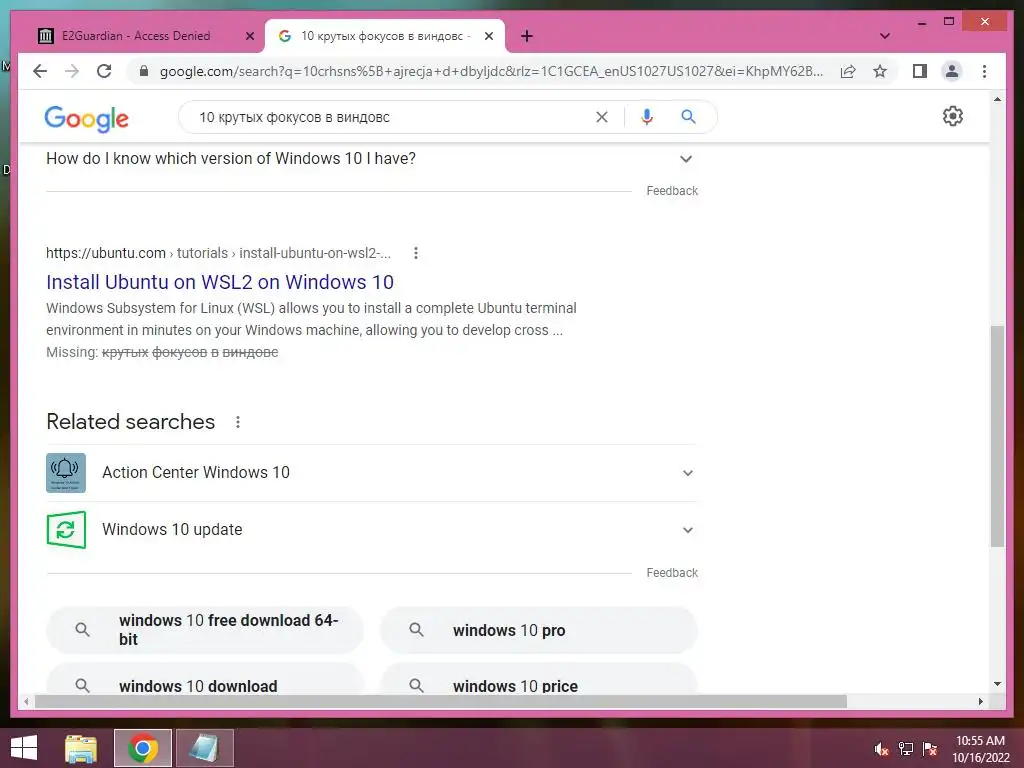The height and width of the screenshot is (768, 1024).
Task: Select the '10 крутых фокусов в виндовс' tab
Action: (x=385, y=37)
